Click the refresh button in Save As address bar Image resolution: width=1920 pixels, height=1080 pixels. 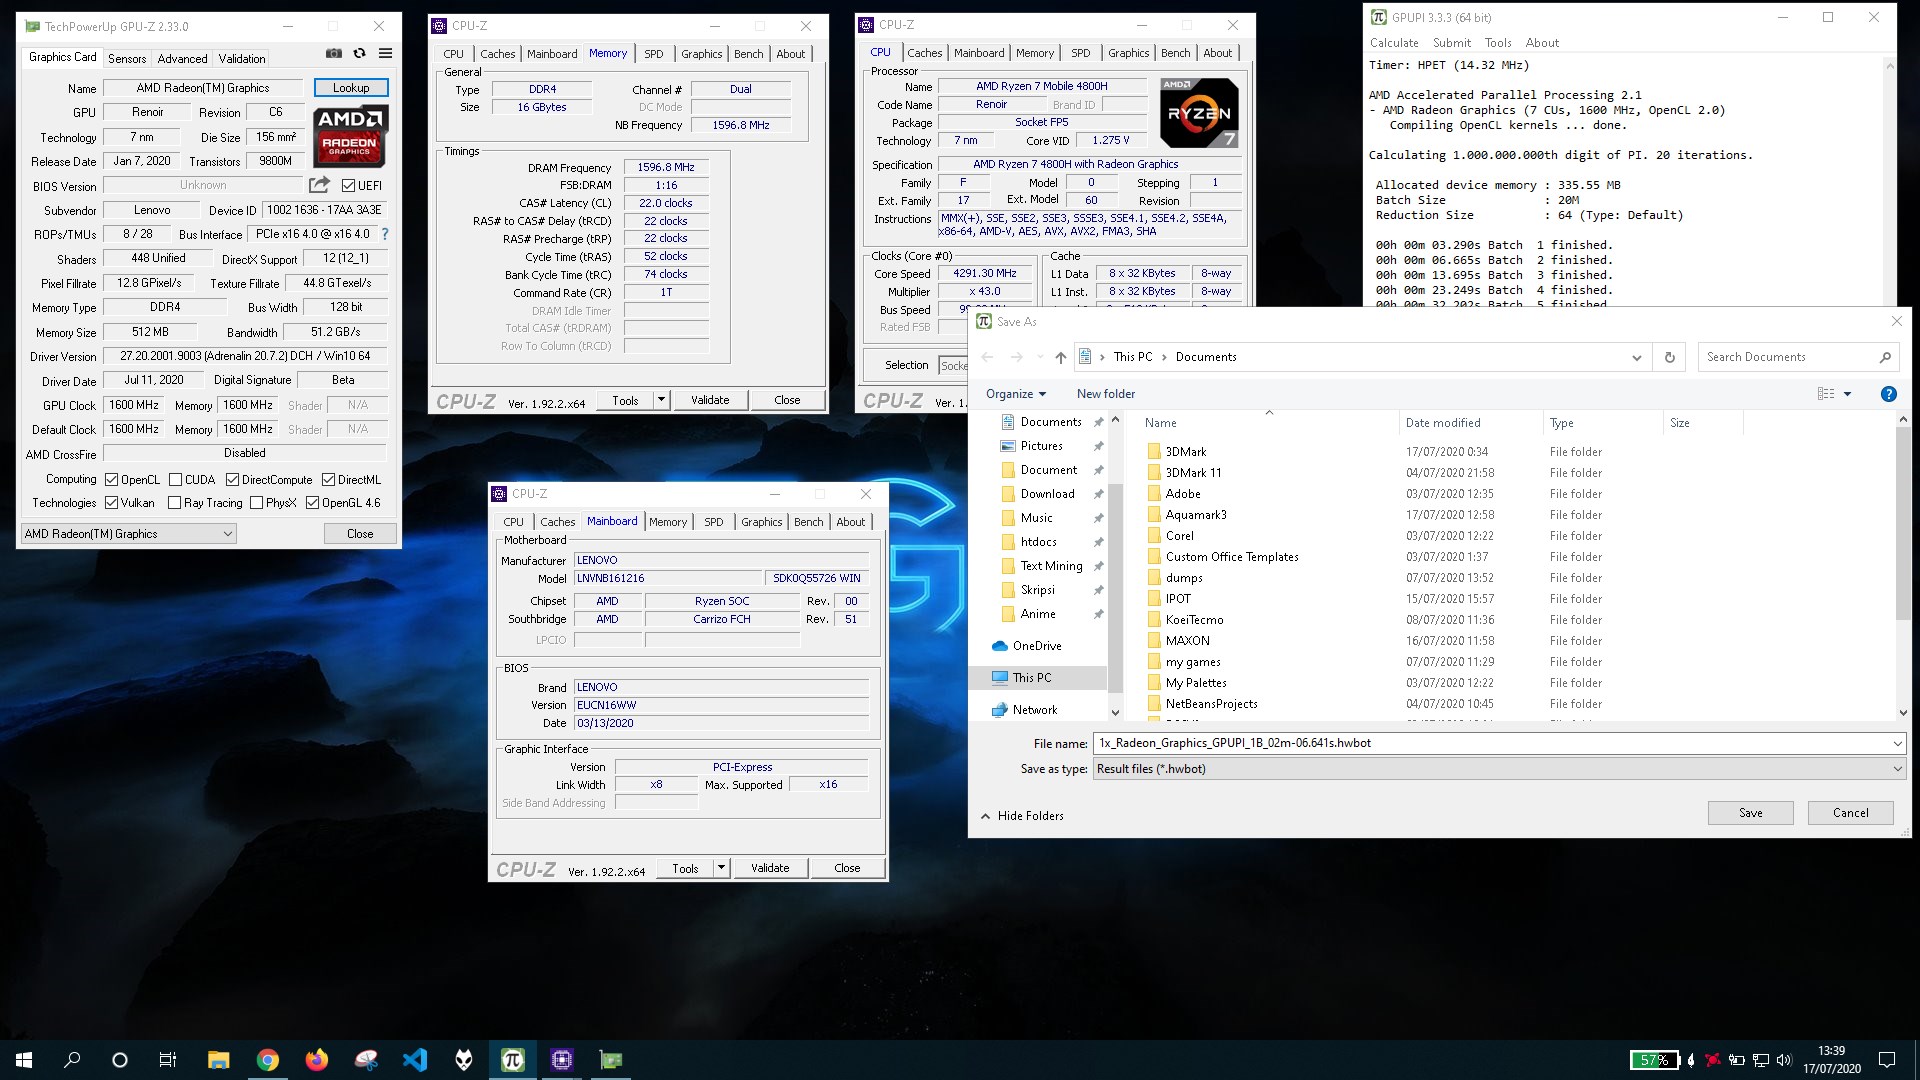pyautogui.click(x=1669, y=357)
